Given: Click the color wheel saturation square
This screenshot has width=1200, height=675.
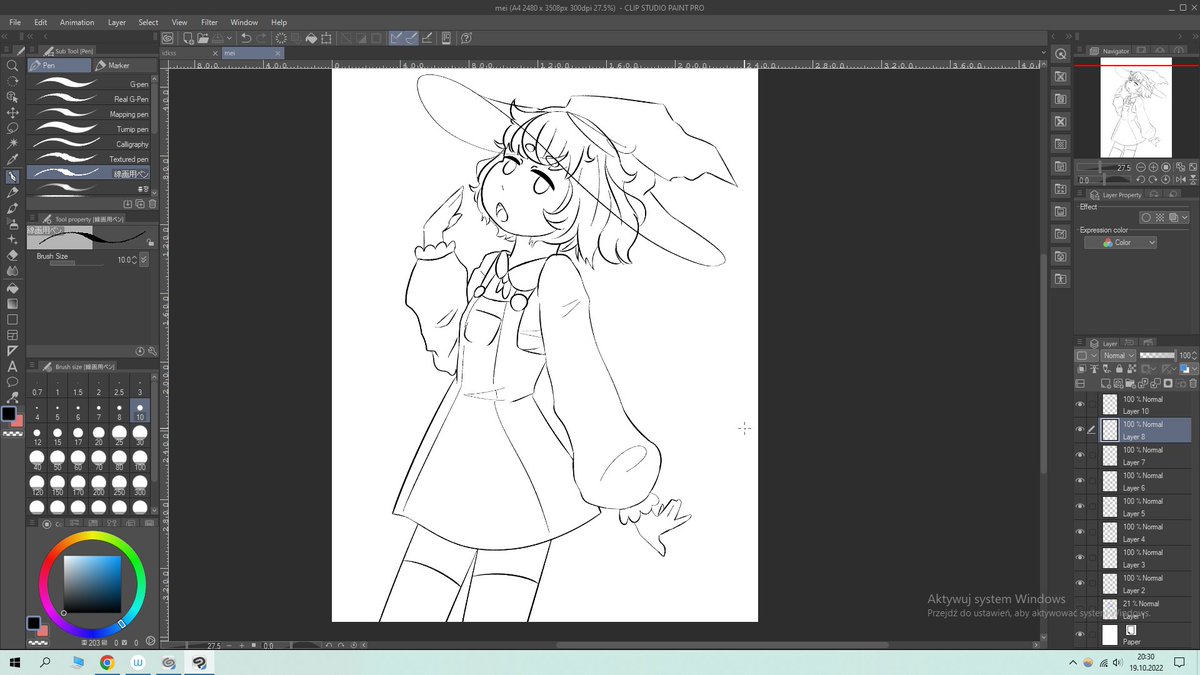Looking at the screenshot, I should click(x=92, y=583).
